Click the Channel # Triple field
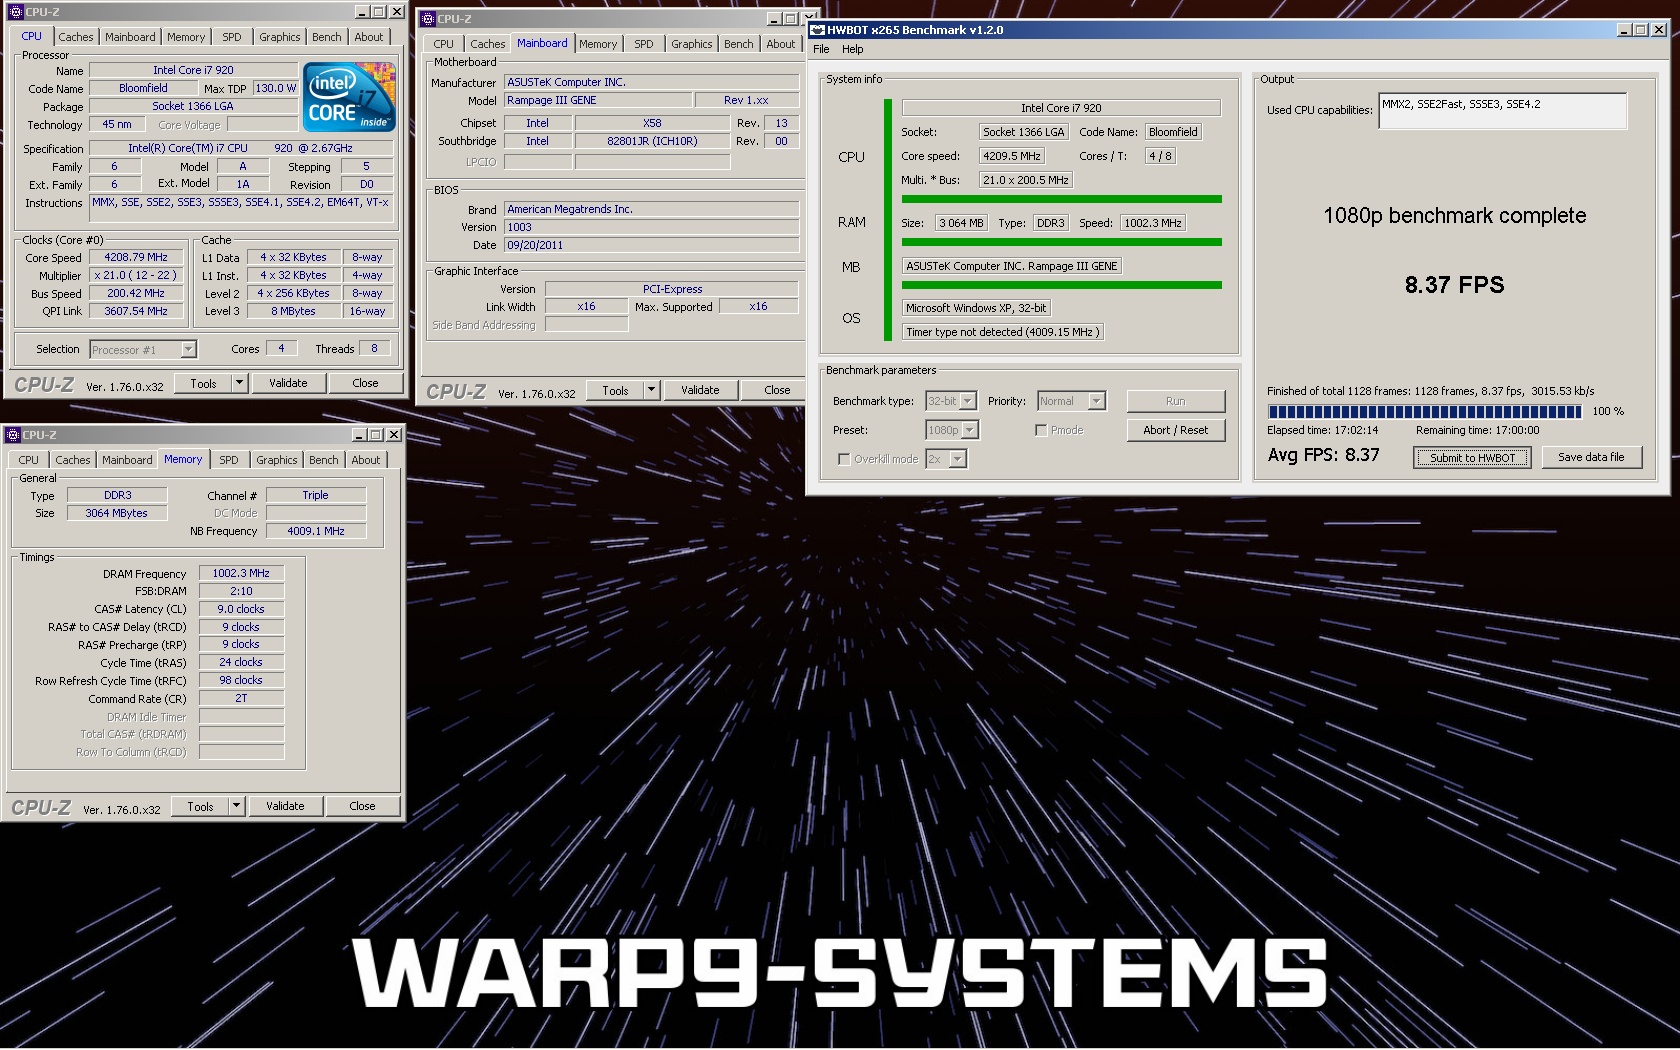The width and height of the screenshot is (1680, 1050). [x=316, y=495]
